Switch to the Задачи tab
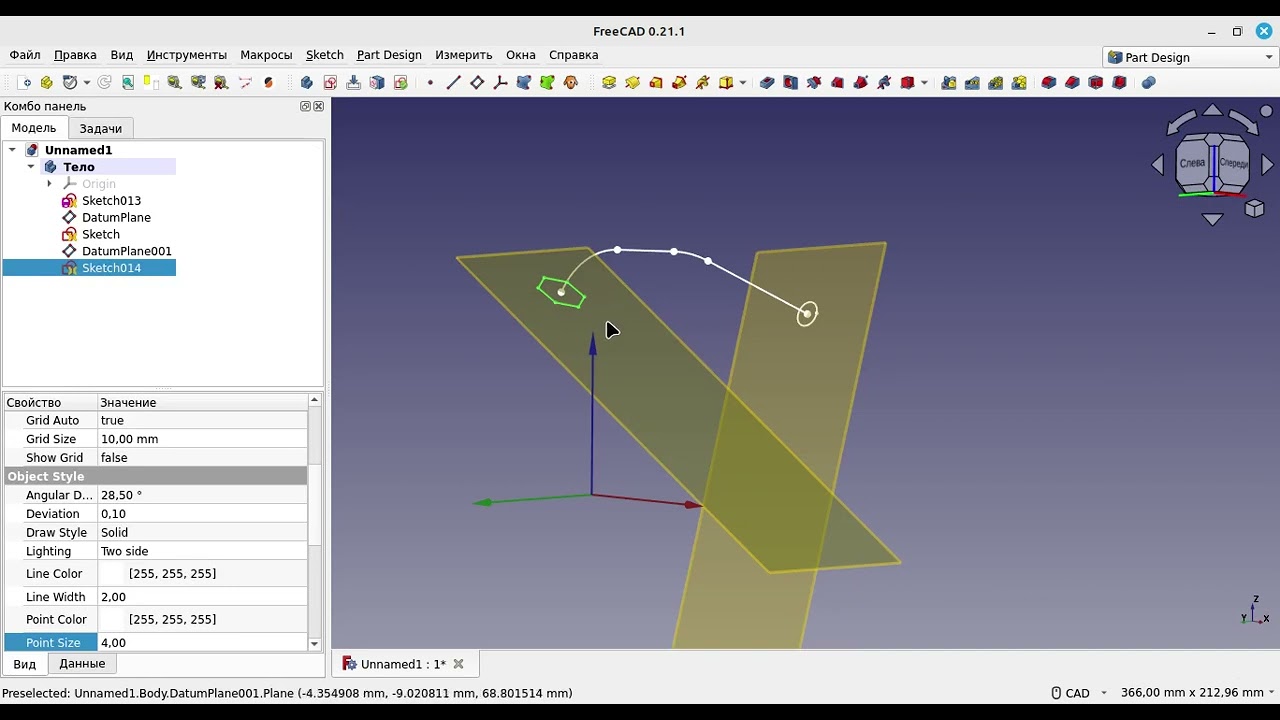 click(x=101, y=128)
